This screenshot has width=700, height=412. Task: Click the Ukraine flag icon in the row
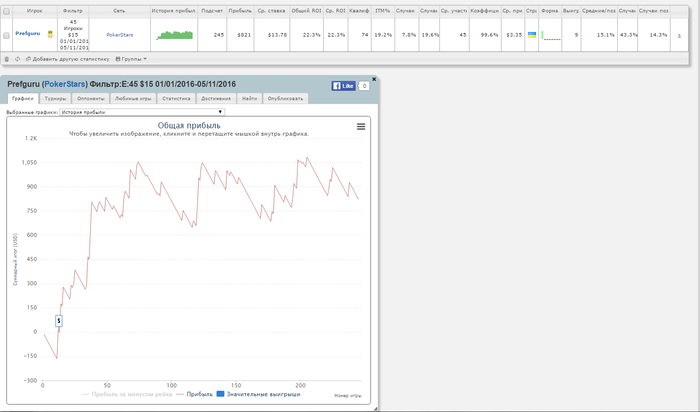tap(532, 35)
